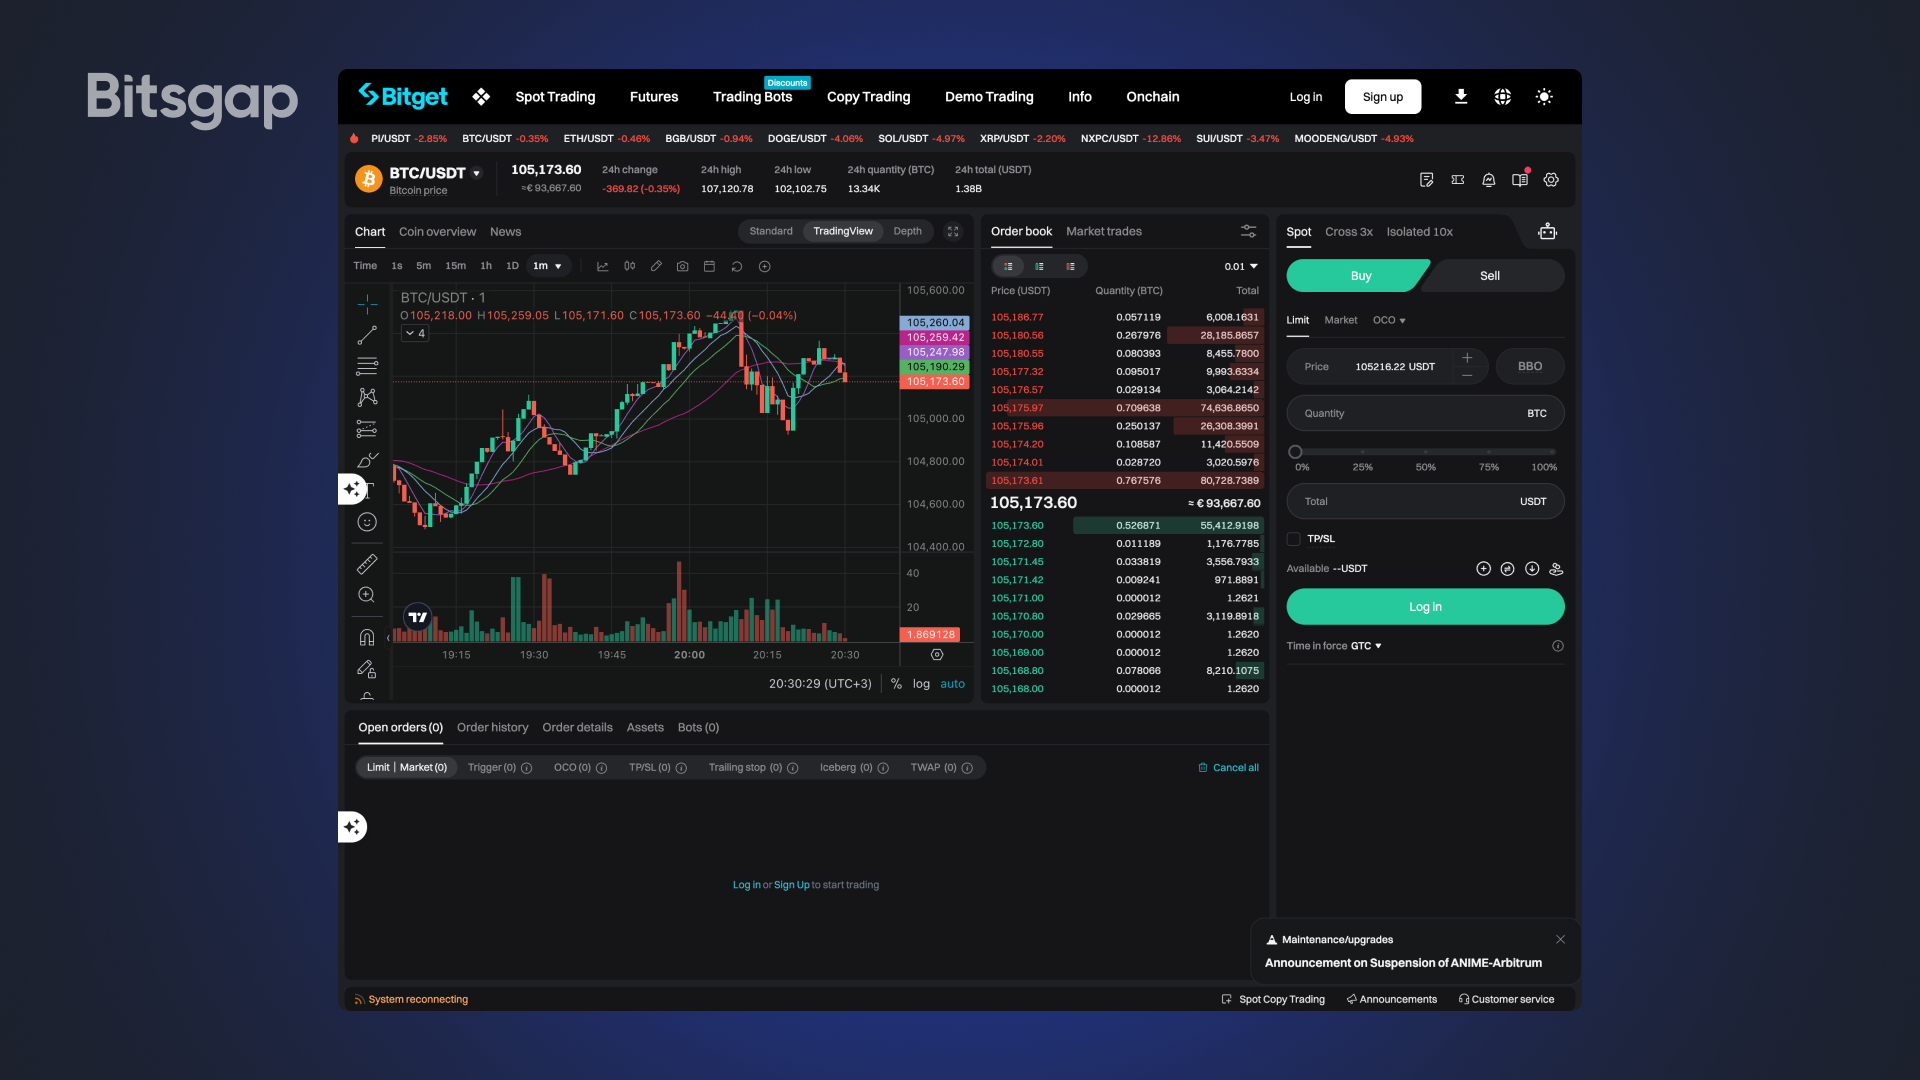This screenshot has width=1920, height=1080.
Task: Switch chart to Depth view
Action: click(907, 231)
